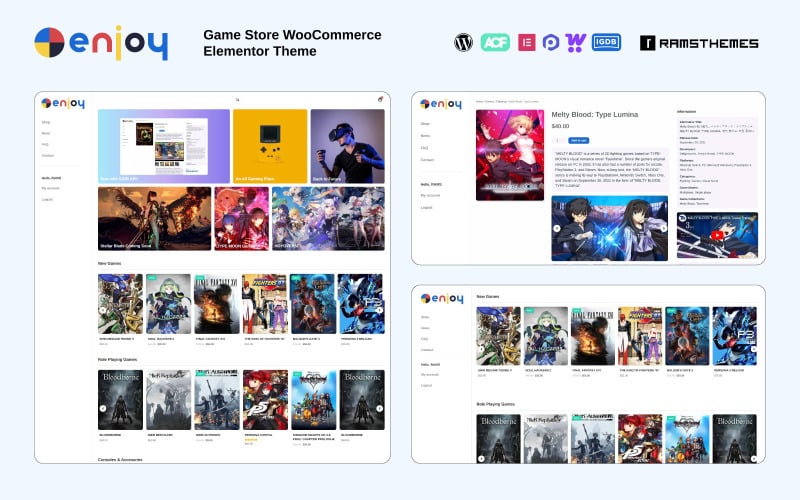Image resolution: width=800 pixels, height=500 pixels.
Task: Select Logout in product page sidebar
Action: click(x=427, y=207)
